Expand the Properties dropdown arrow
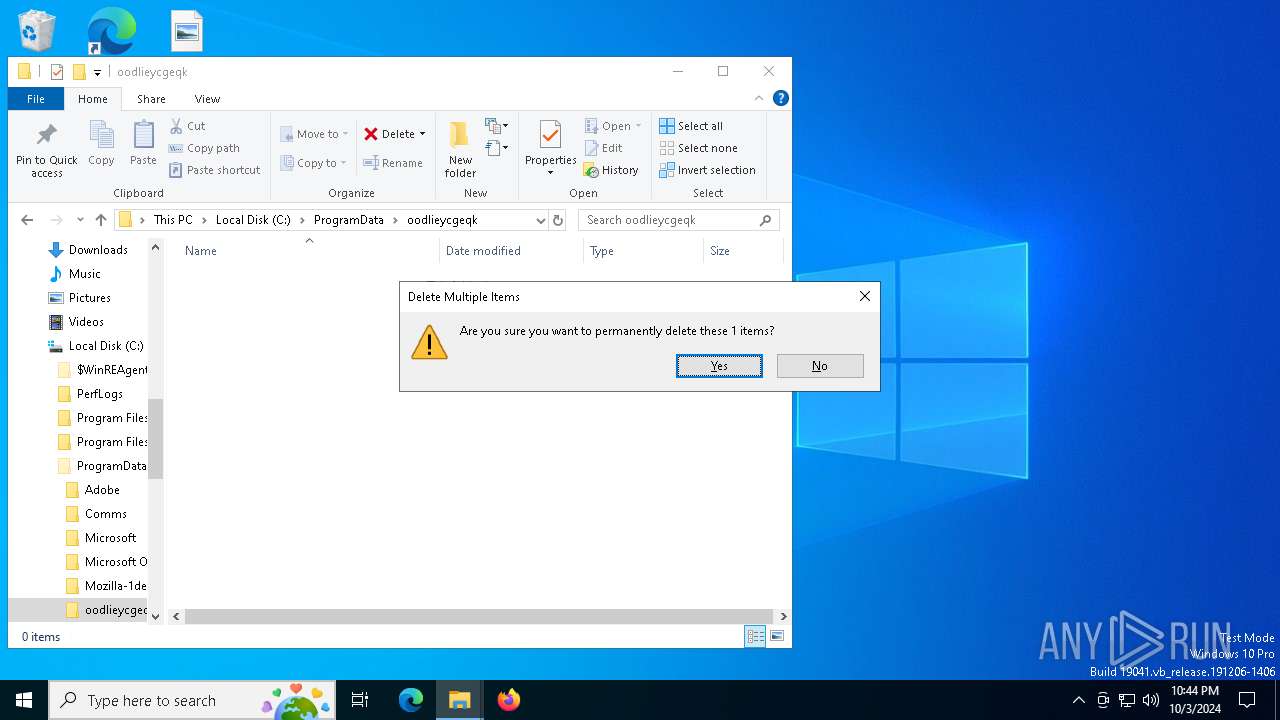1280x720 pixels. [550, 173]
